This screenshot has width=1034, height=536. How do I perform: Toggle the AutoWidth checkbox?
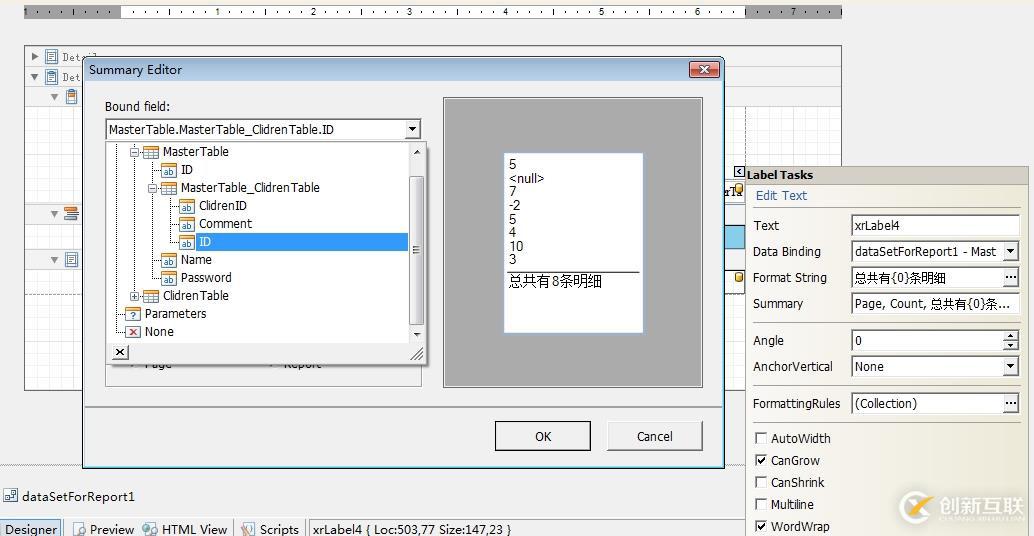point(761,438)
